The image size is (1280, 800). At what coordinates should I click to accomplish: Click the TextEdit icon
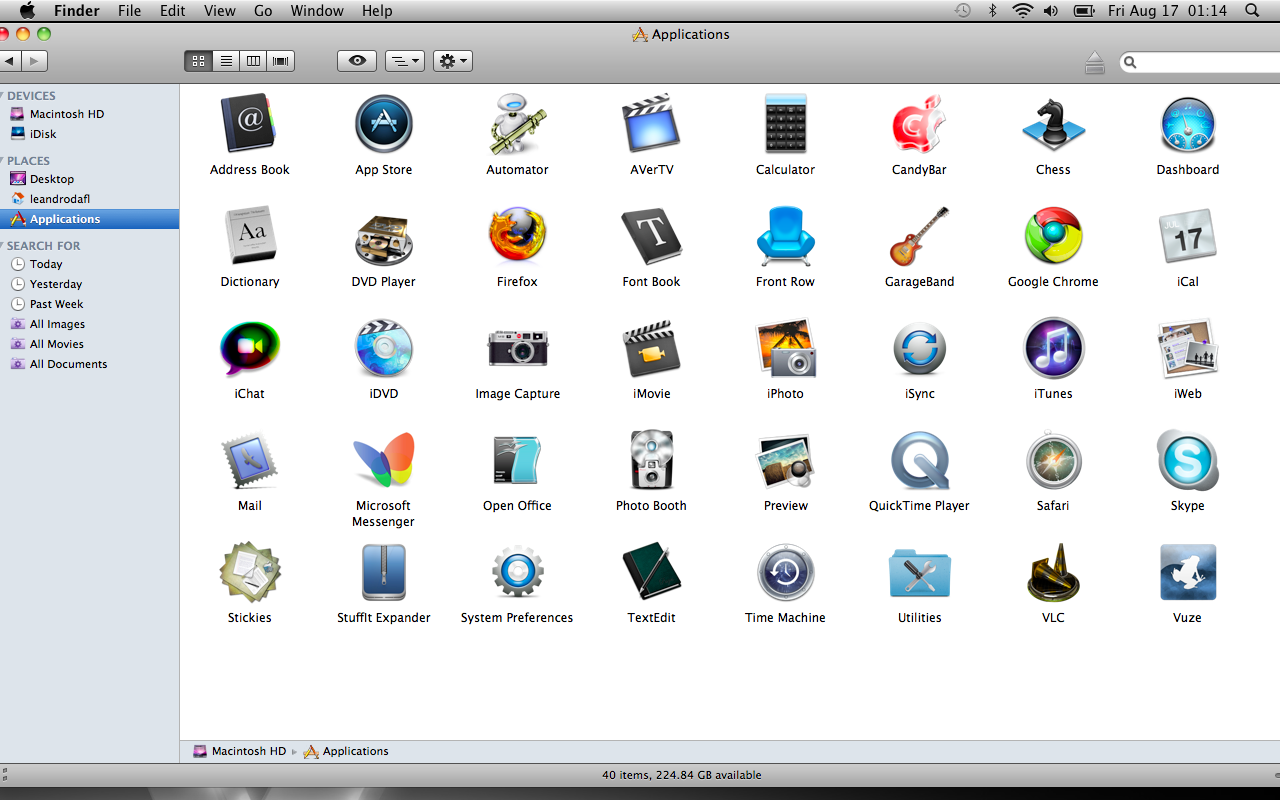(x=651, y=572)
